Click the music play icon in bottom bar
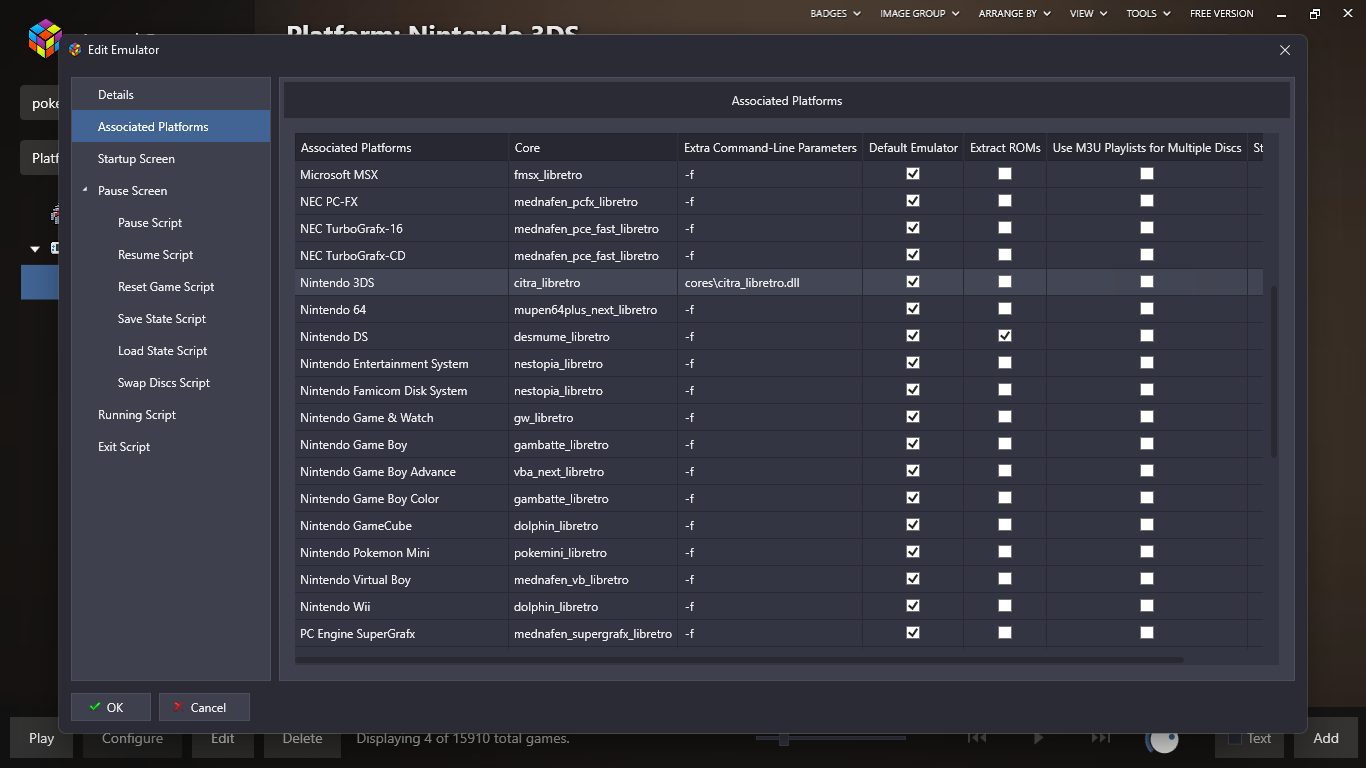The height and width of the screenshot is (768, 1366). pos(1038,738)
